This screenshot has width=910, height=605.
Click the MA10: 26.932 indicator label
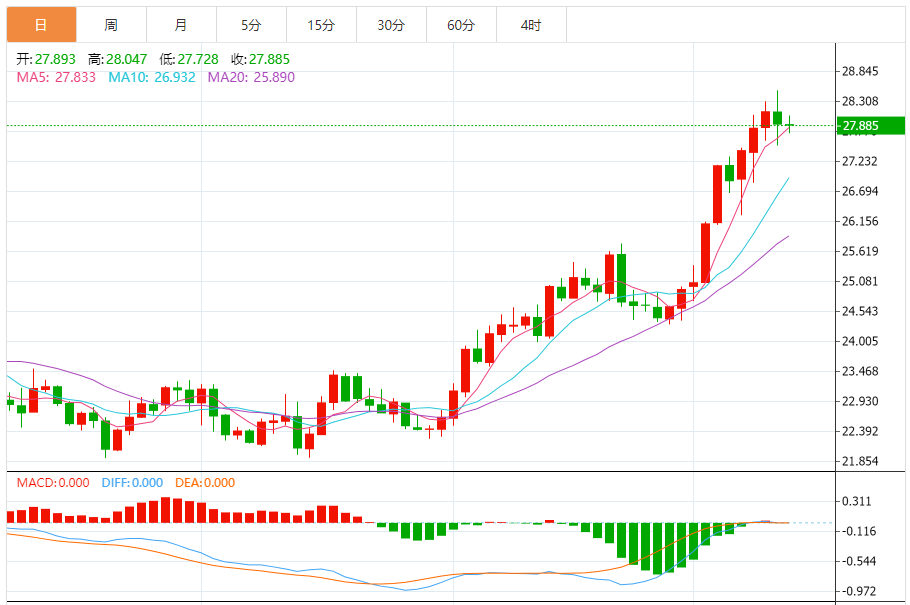click(x=152, y=77)
